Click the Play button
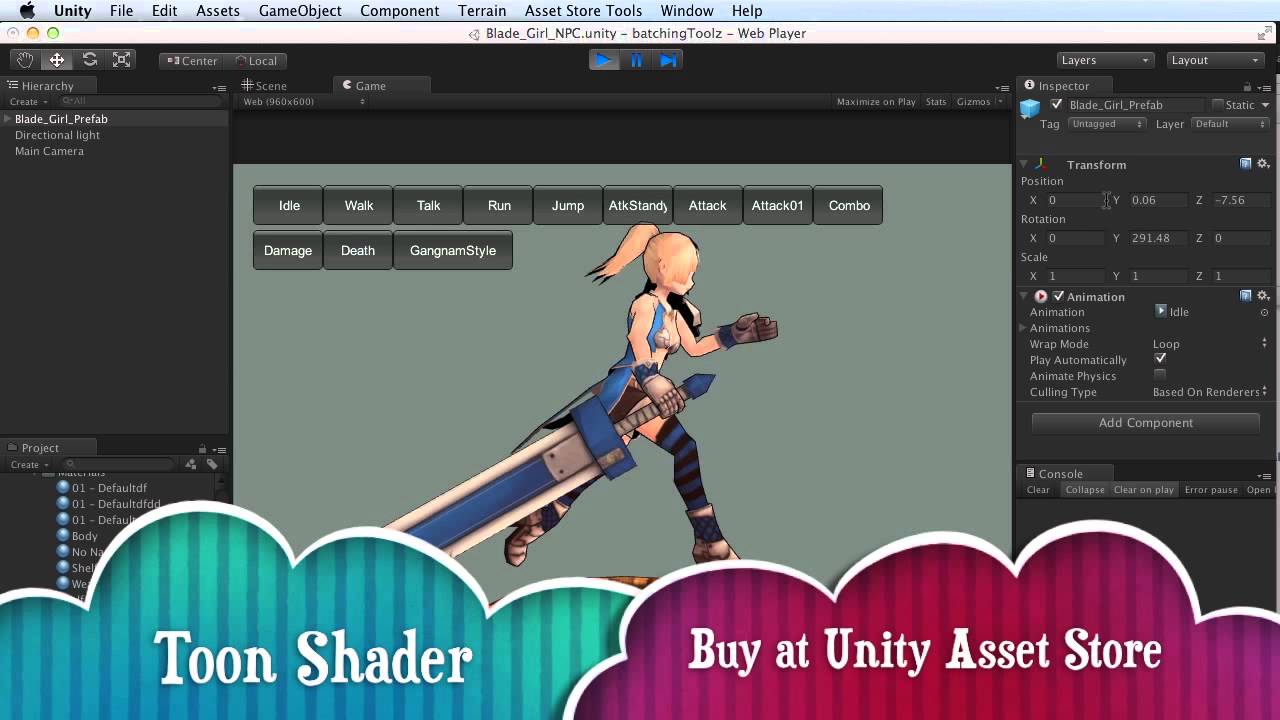The width and height of the screenshot is (1280, 720). pyautogui.click(x=604, y=60)
